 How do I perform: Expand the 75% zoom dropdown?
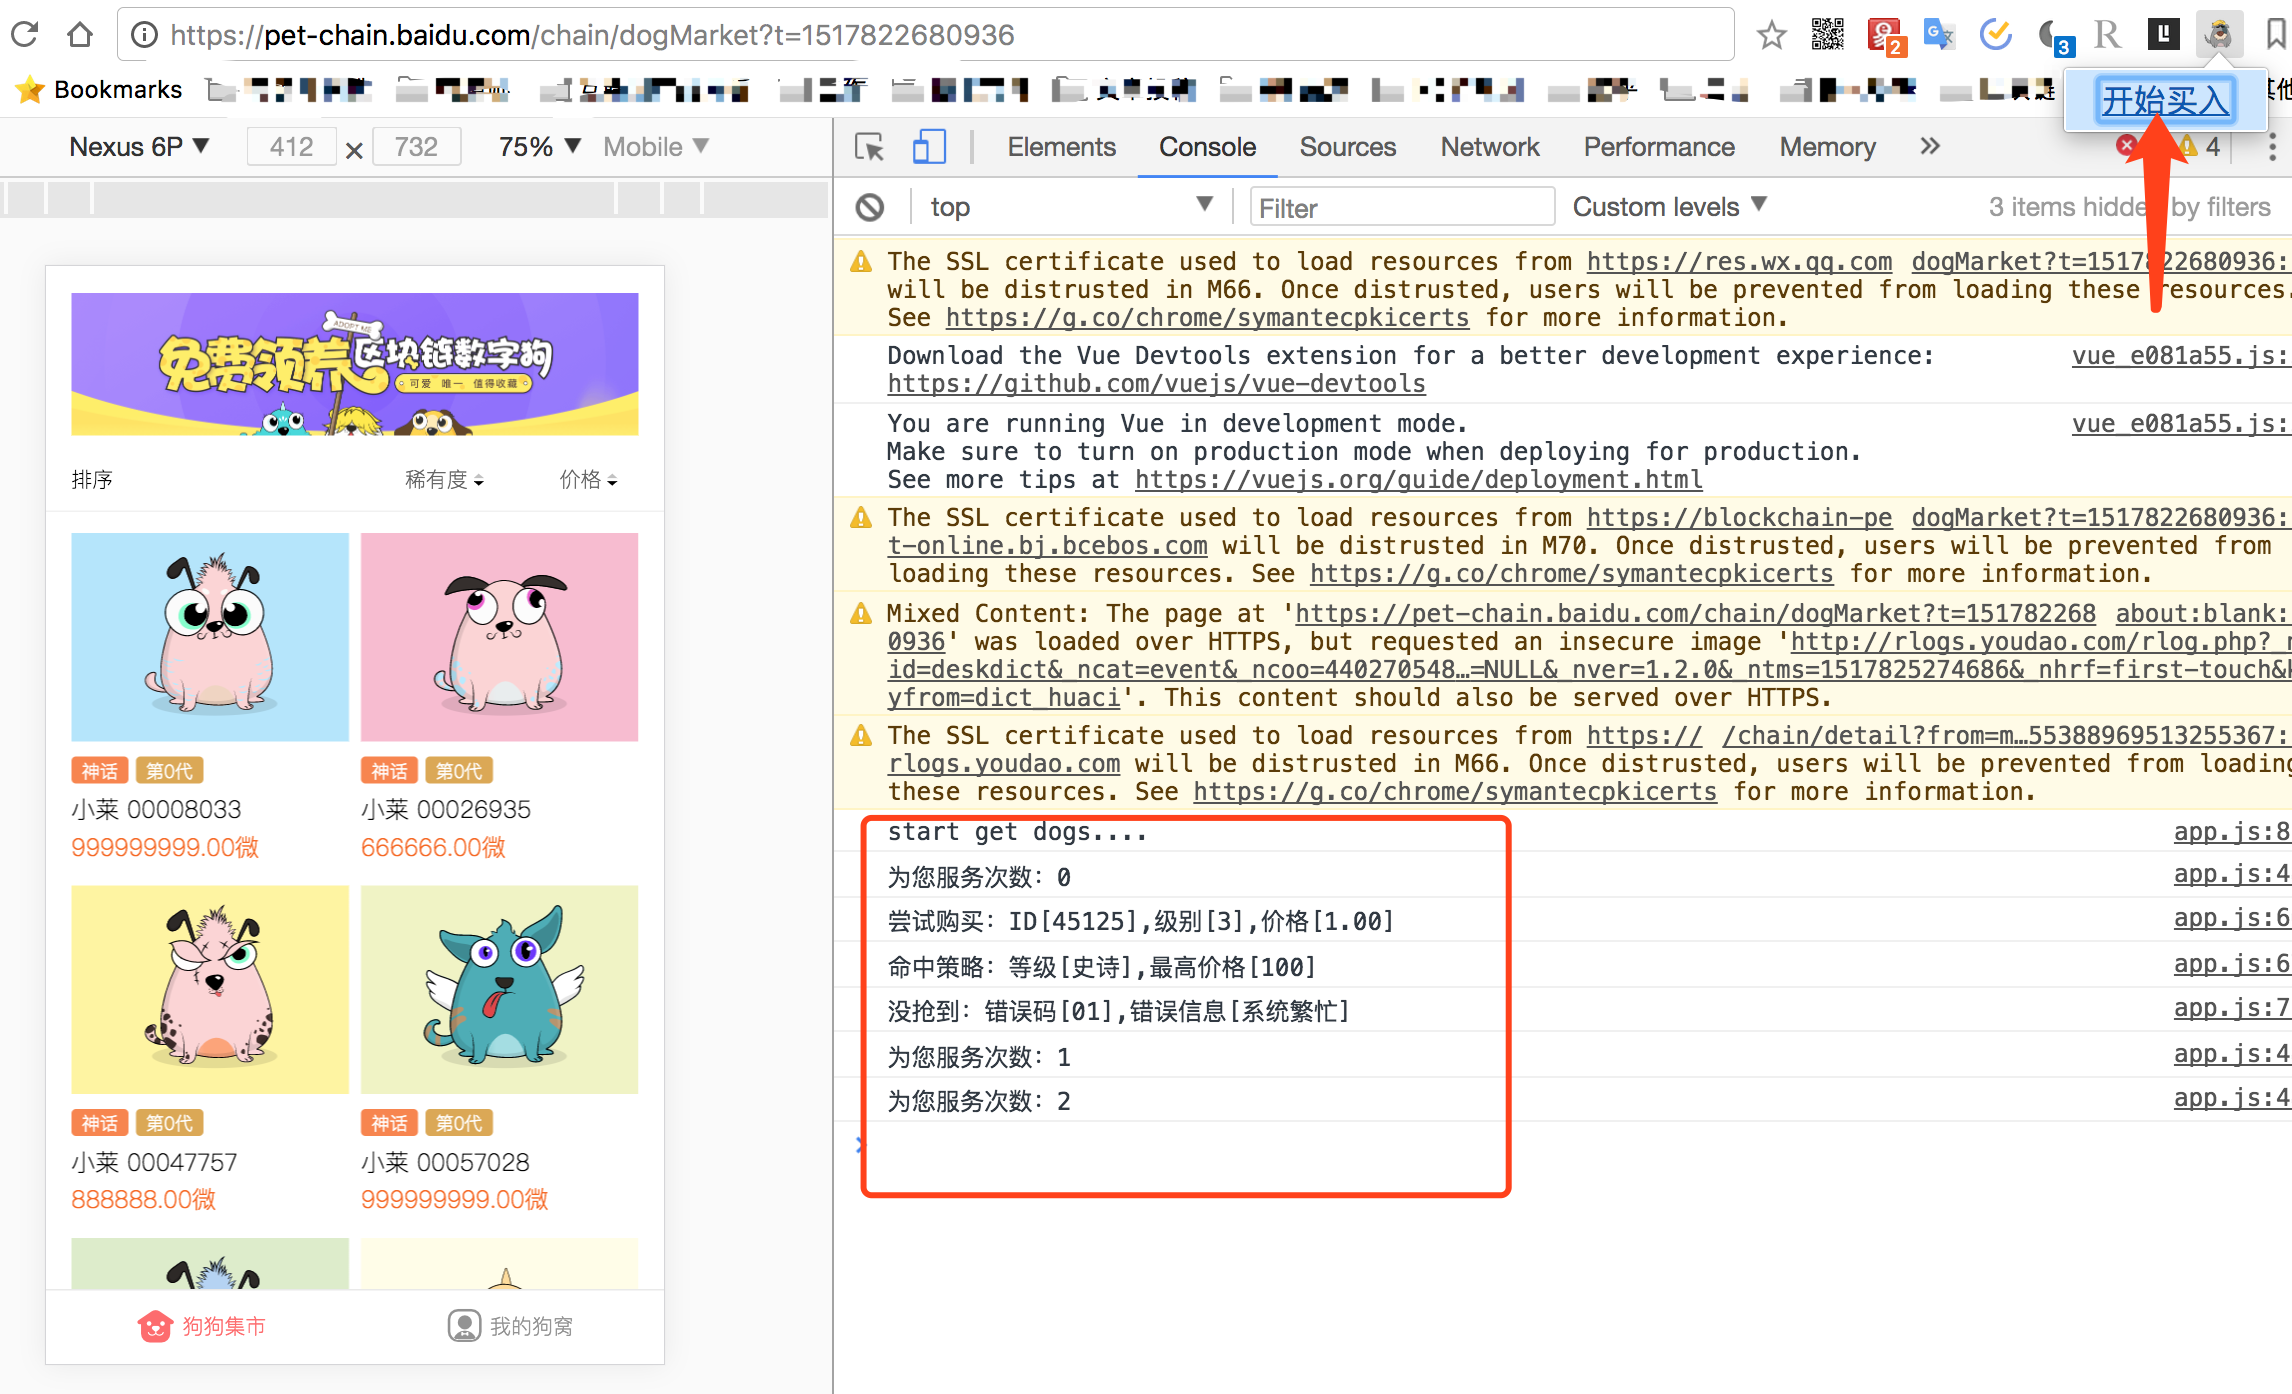tap(540, 147)
